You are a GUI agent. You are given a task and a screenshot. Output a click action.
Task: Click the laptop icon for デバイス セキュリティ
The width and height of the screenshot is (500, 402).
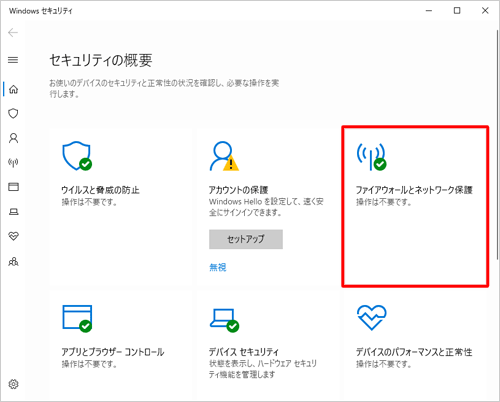pos(224,320)
